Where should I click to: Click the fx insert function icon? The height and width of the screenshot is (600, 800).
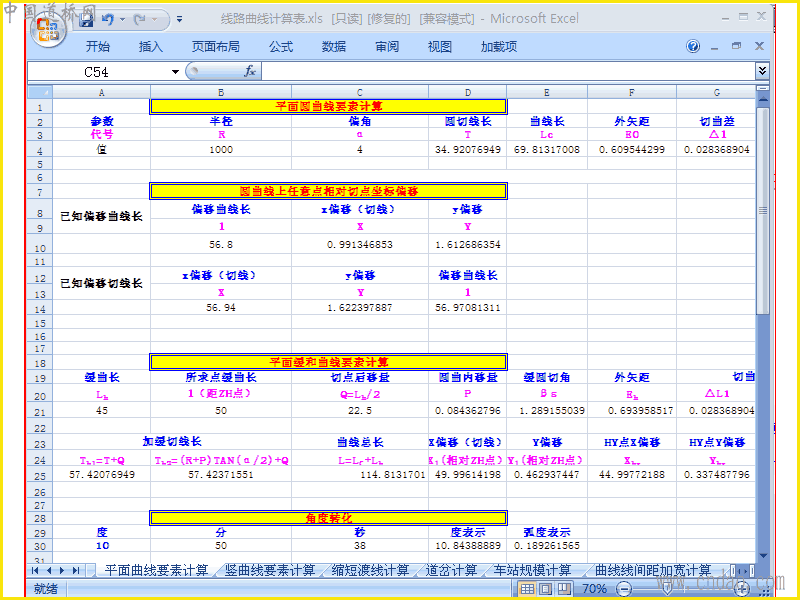pyautogui.click(x=250, y=71)
